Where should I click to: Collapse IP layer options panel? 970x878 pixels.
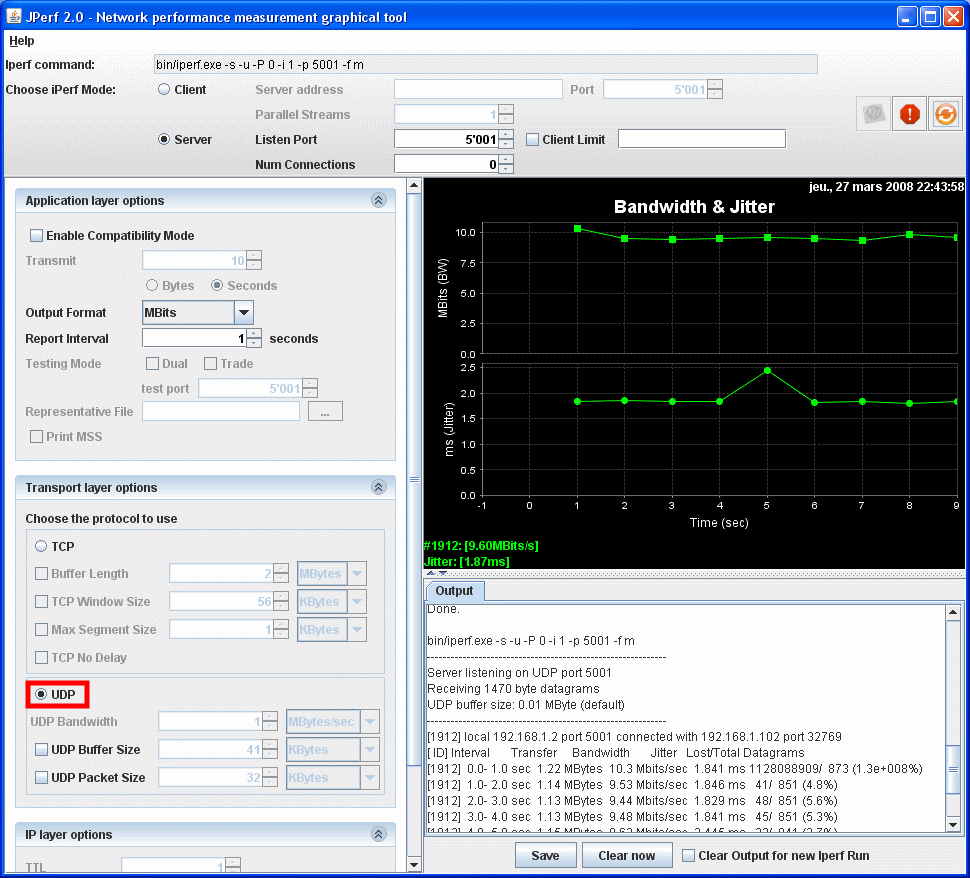pyautogui.click(x=379, y=834)
